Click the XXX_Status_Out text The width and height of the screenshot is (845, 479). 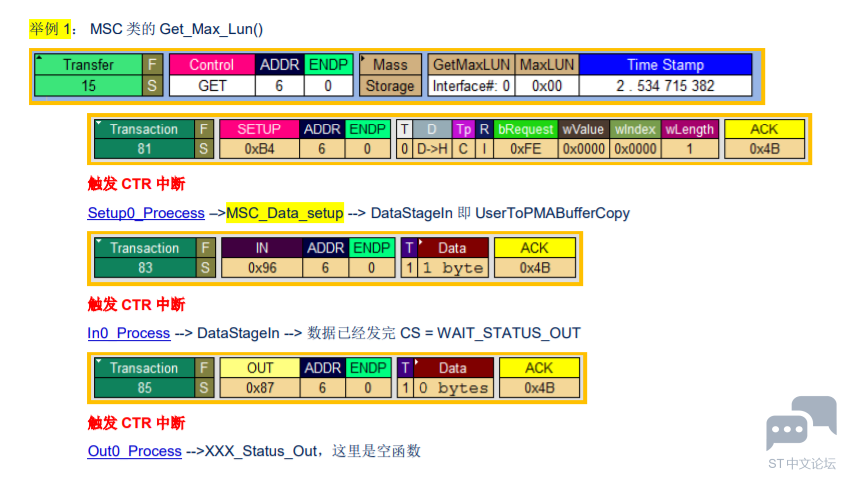[x=261, y=451]
